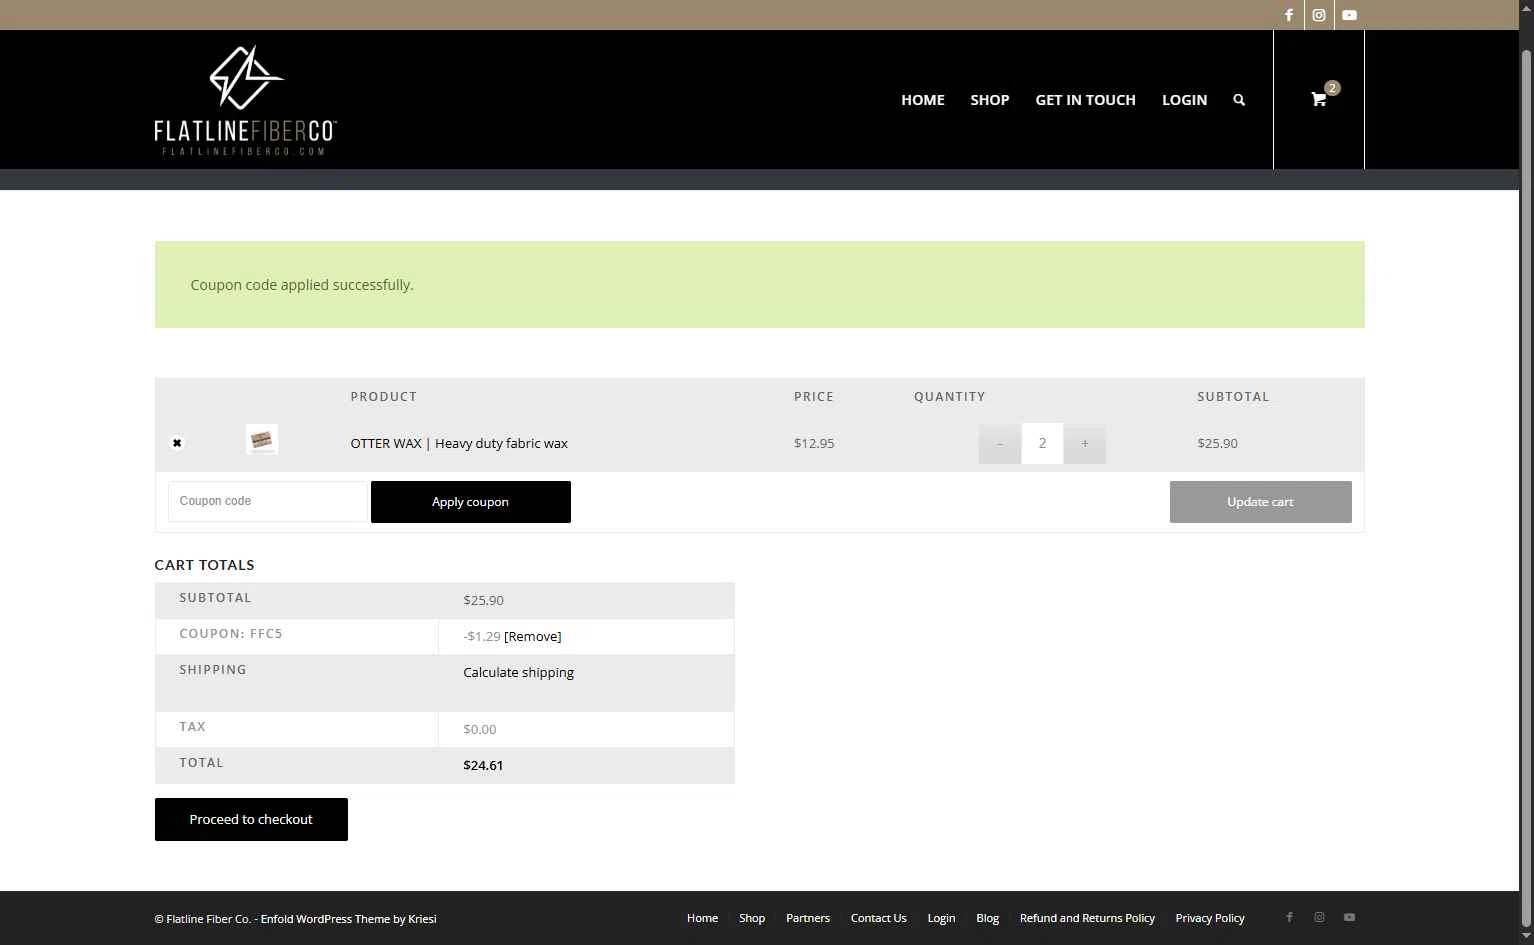Image resolution: width=1534 pixels, height=945 pixels.
Task: Click the Update cart button
Action: point(1260,502)
